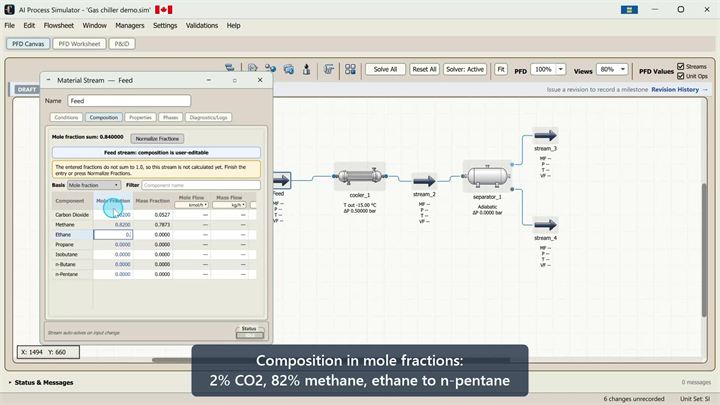This screenshot has height=405, width=720.
Task: Click the Solve All button
Action: tap(385, 69)
